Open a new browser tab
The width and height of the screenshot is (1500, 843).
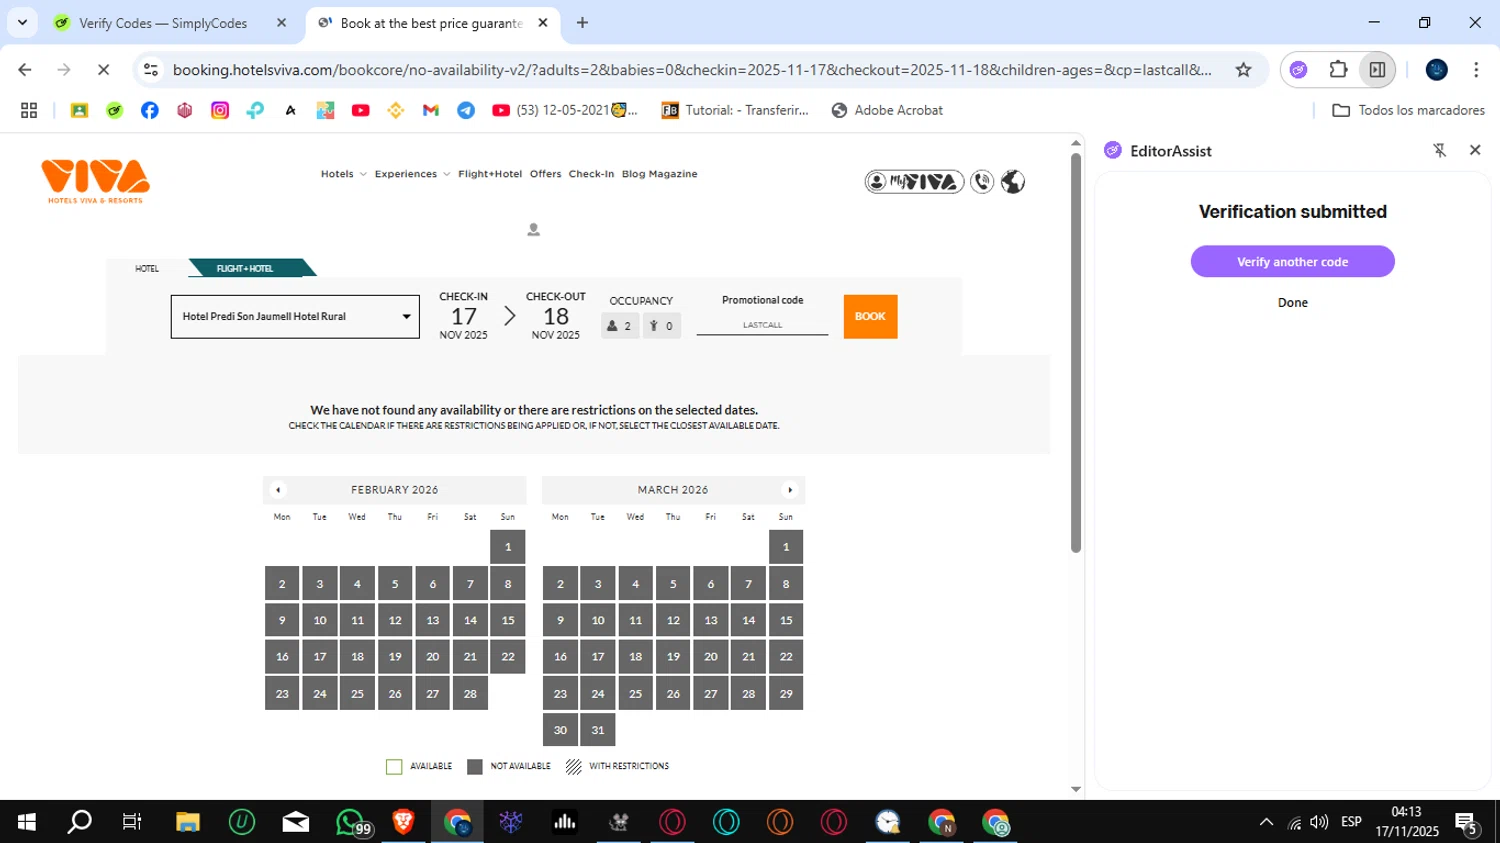(x=582, y=23)
